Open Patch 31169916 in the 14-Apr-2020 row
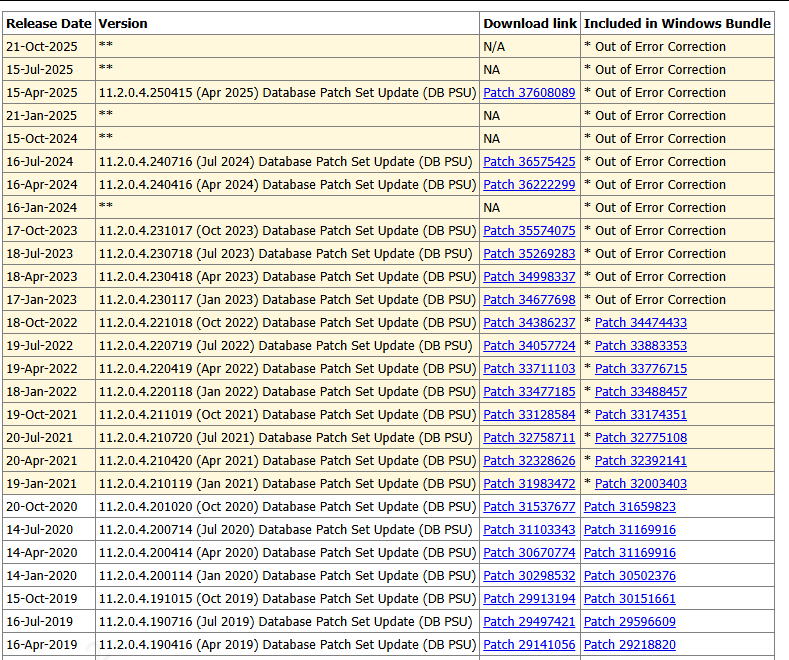The height and width of the screenshot is (660, 789). [629, 552]
